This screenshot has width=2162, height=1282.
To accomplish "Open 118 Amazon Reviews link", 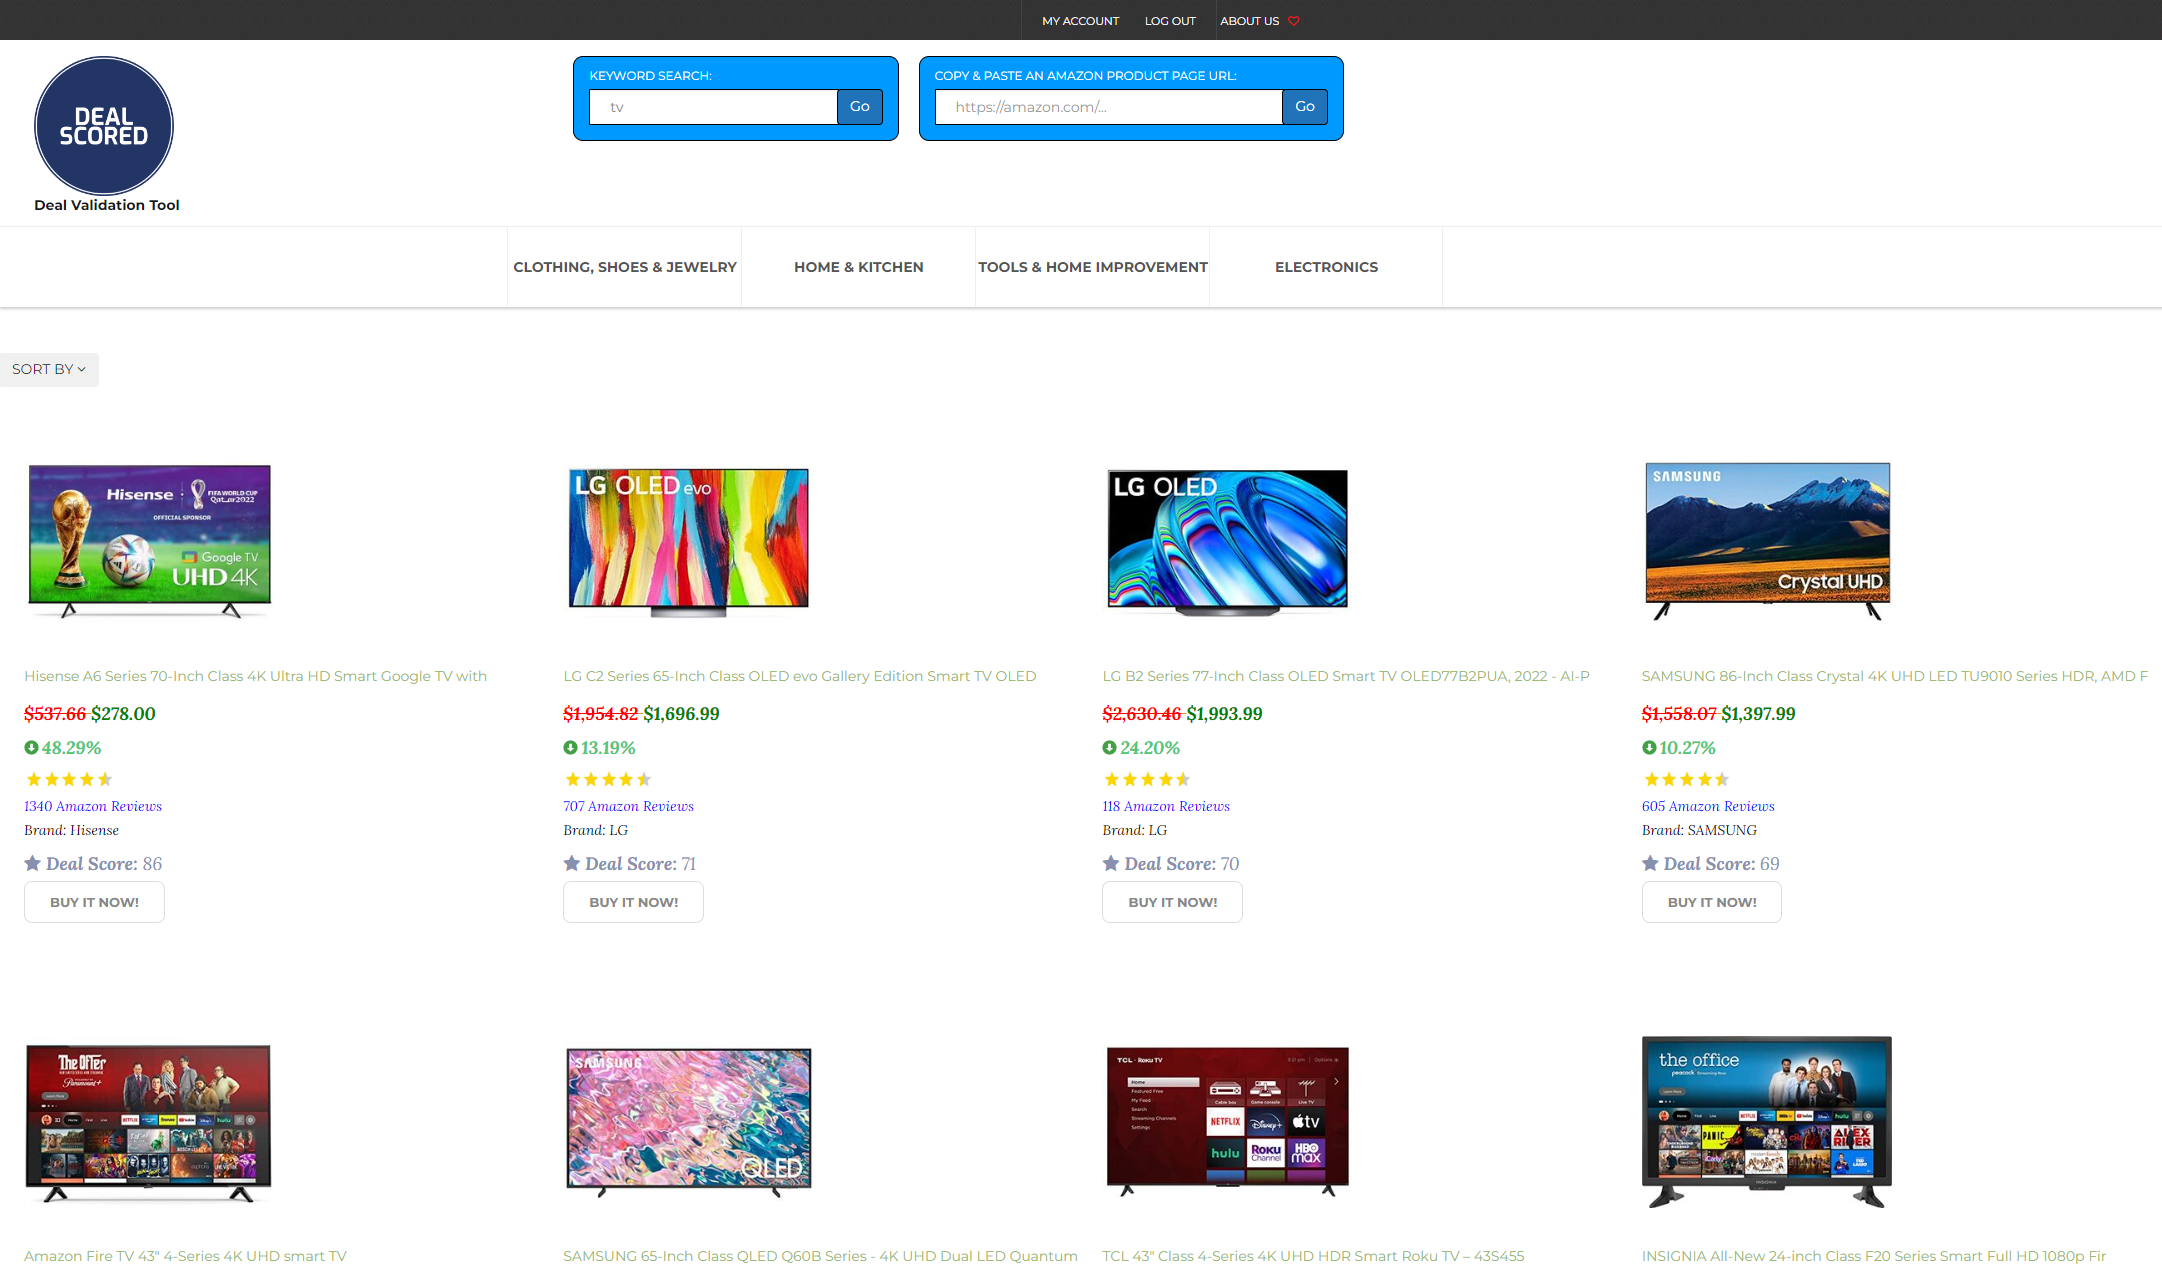I will (x=1166, y=806).
